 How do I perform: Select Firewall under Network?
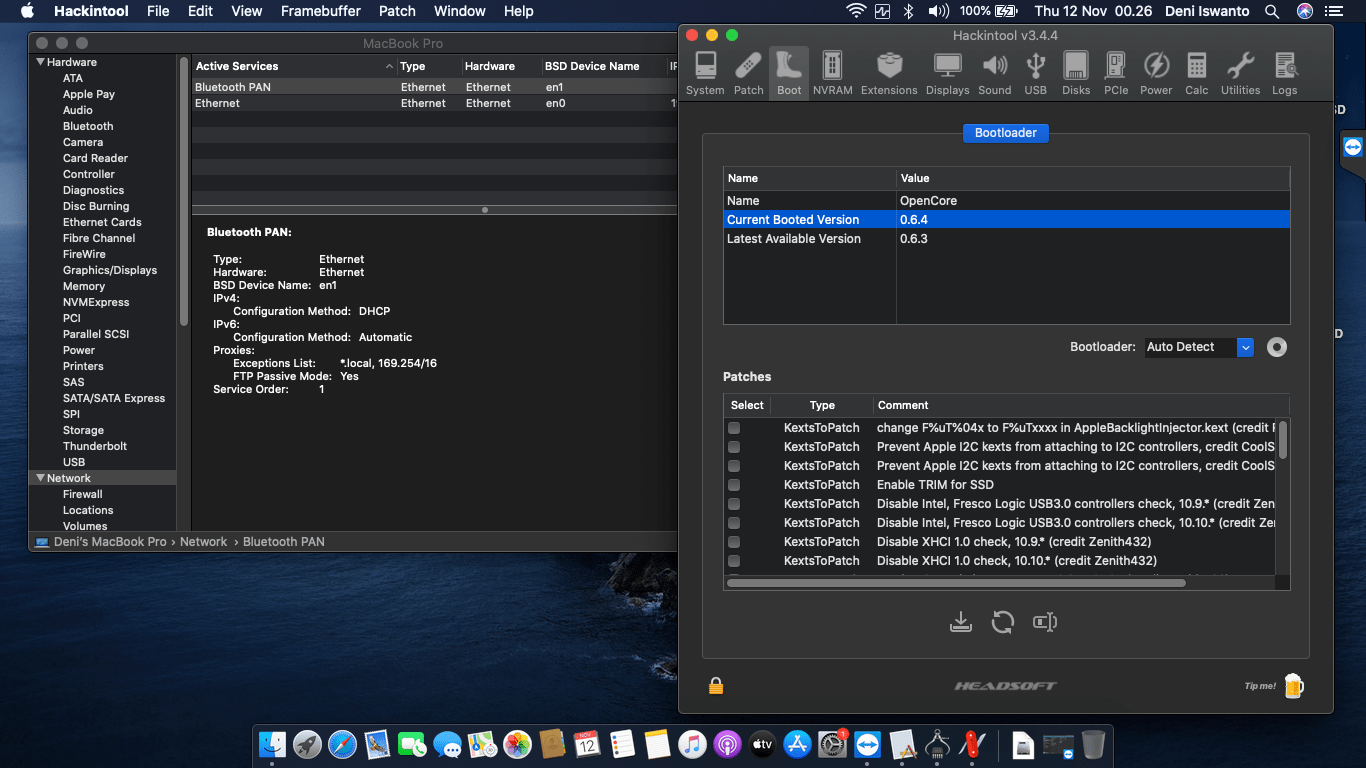pos(83,494)
